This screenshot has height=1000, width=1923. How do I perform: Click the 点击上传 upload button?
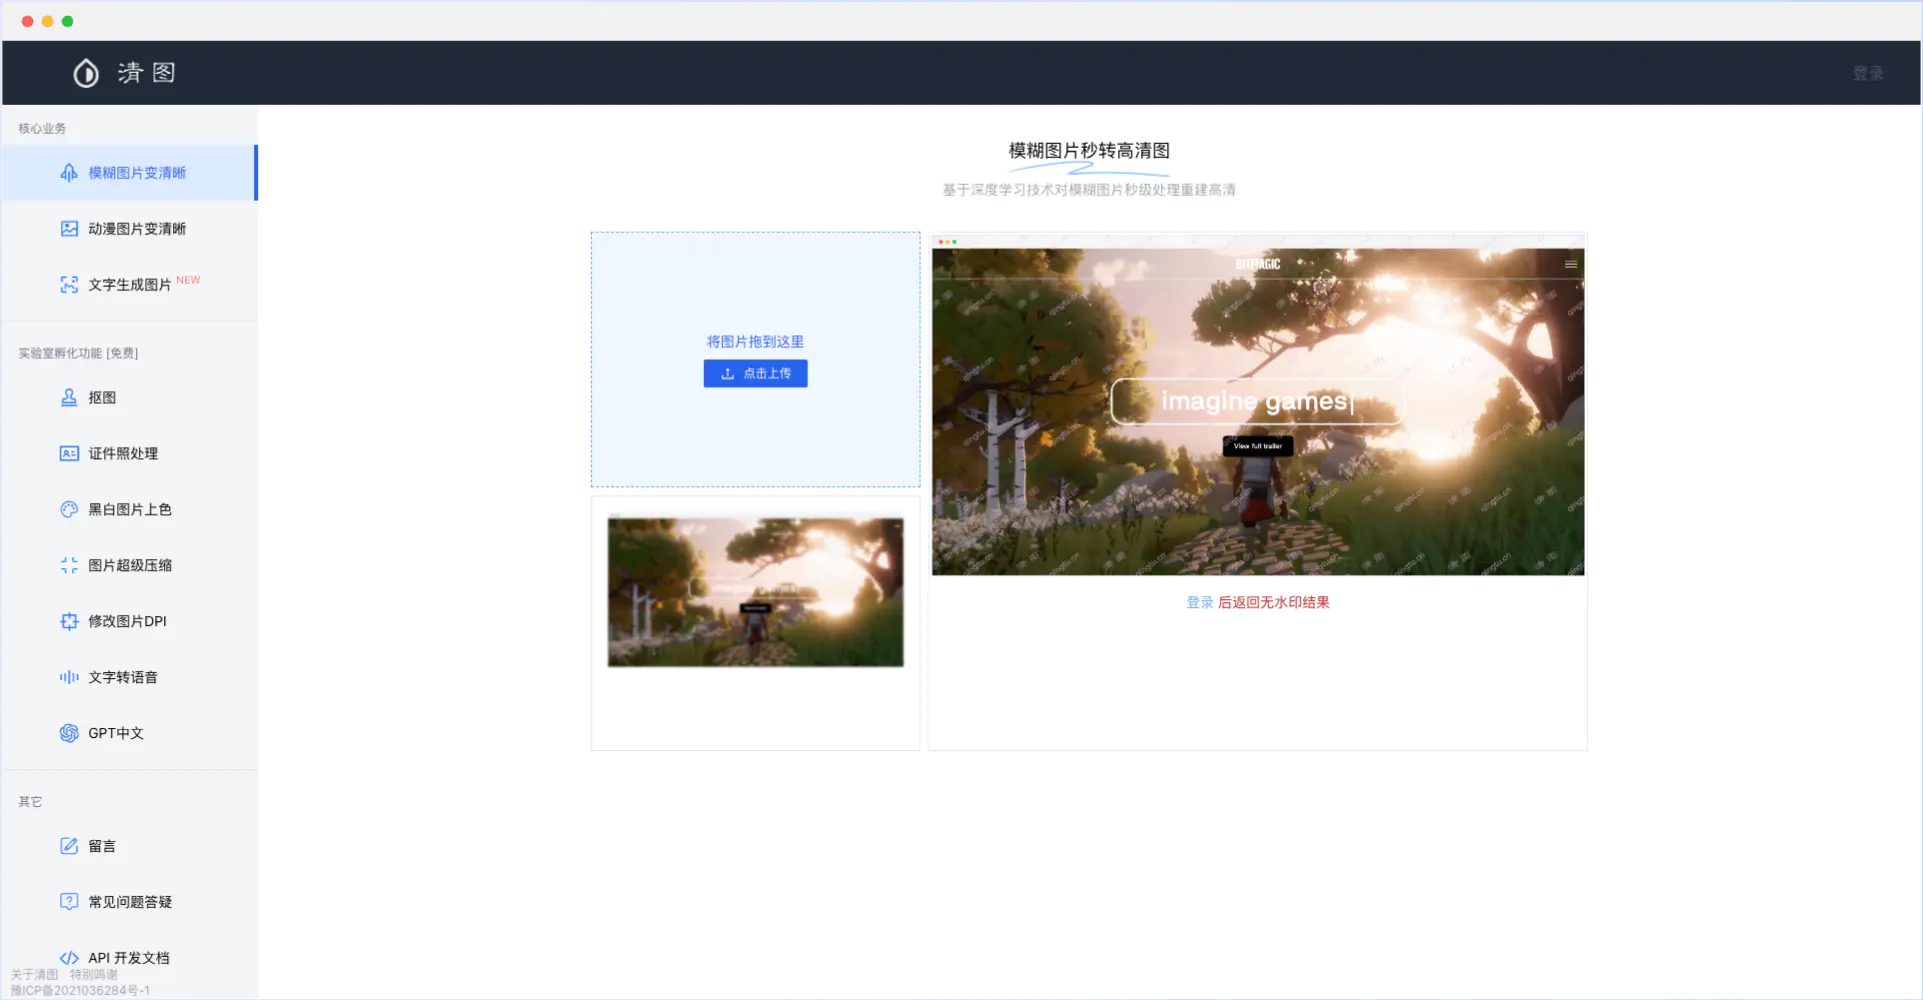pyautogui.click(x=755, y=374)
